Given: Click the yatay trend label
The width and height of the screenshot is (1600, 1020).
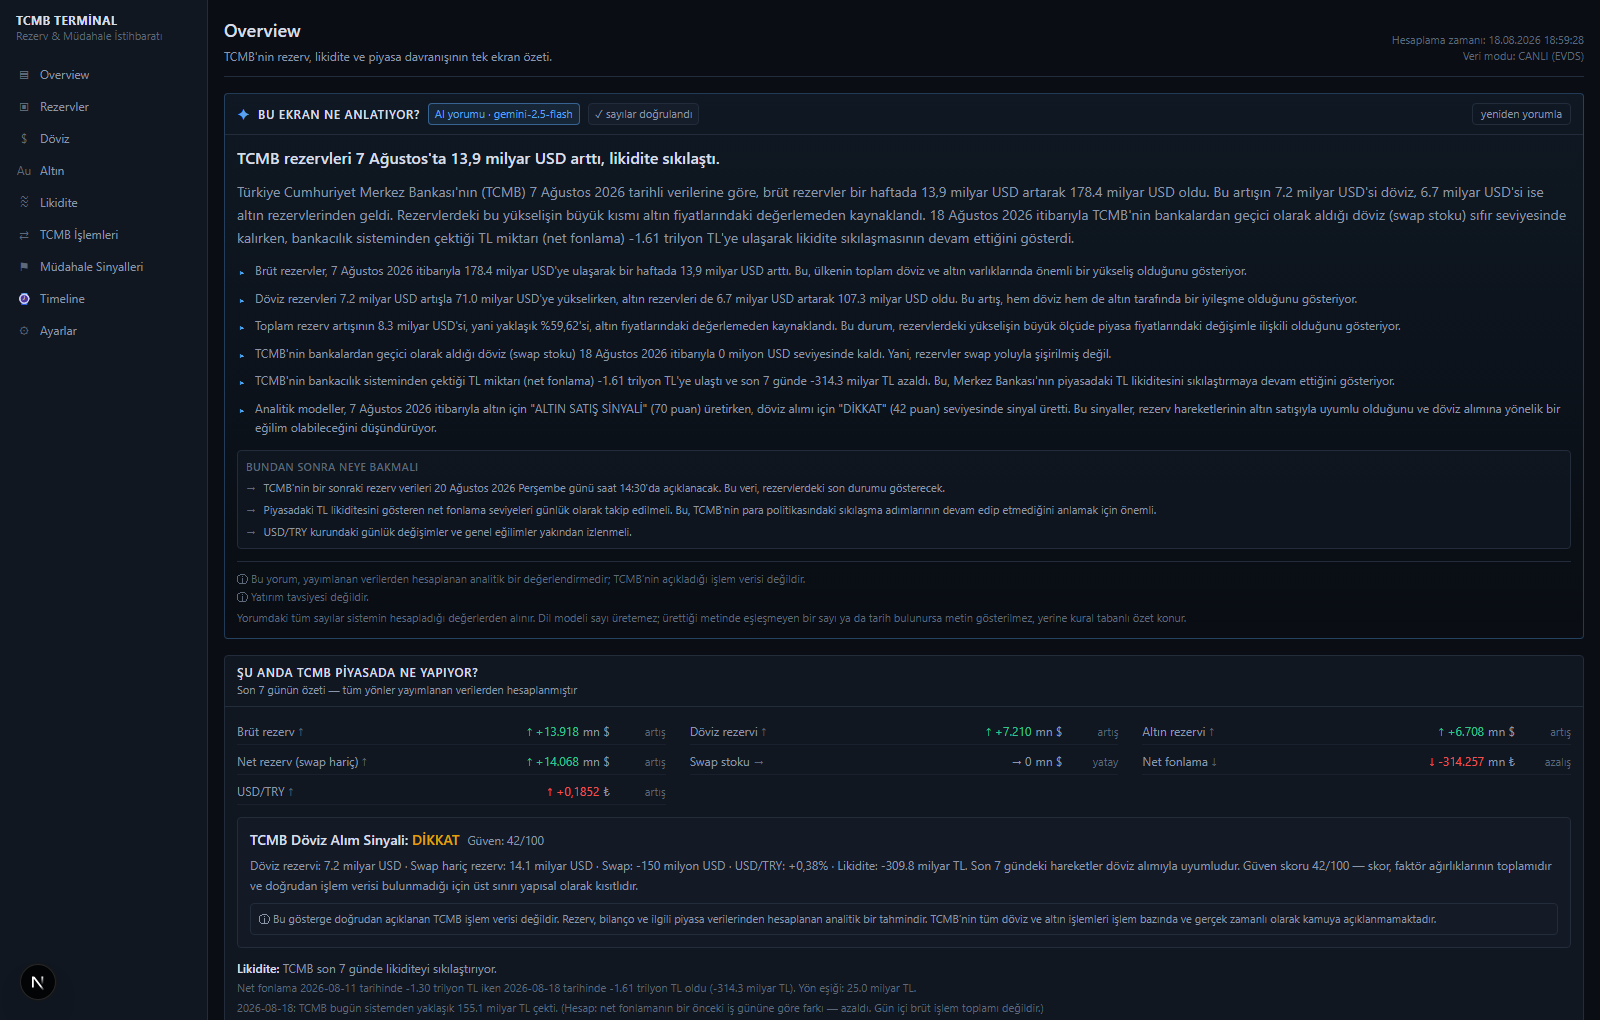Looking at the screenshot, I should tap(1105, 762).
